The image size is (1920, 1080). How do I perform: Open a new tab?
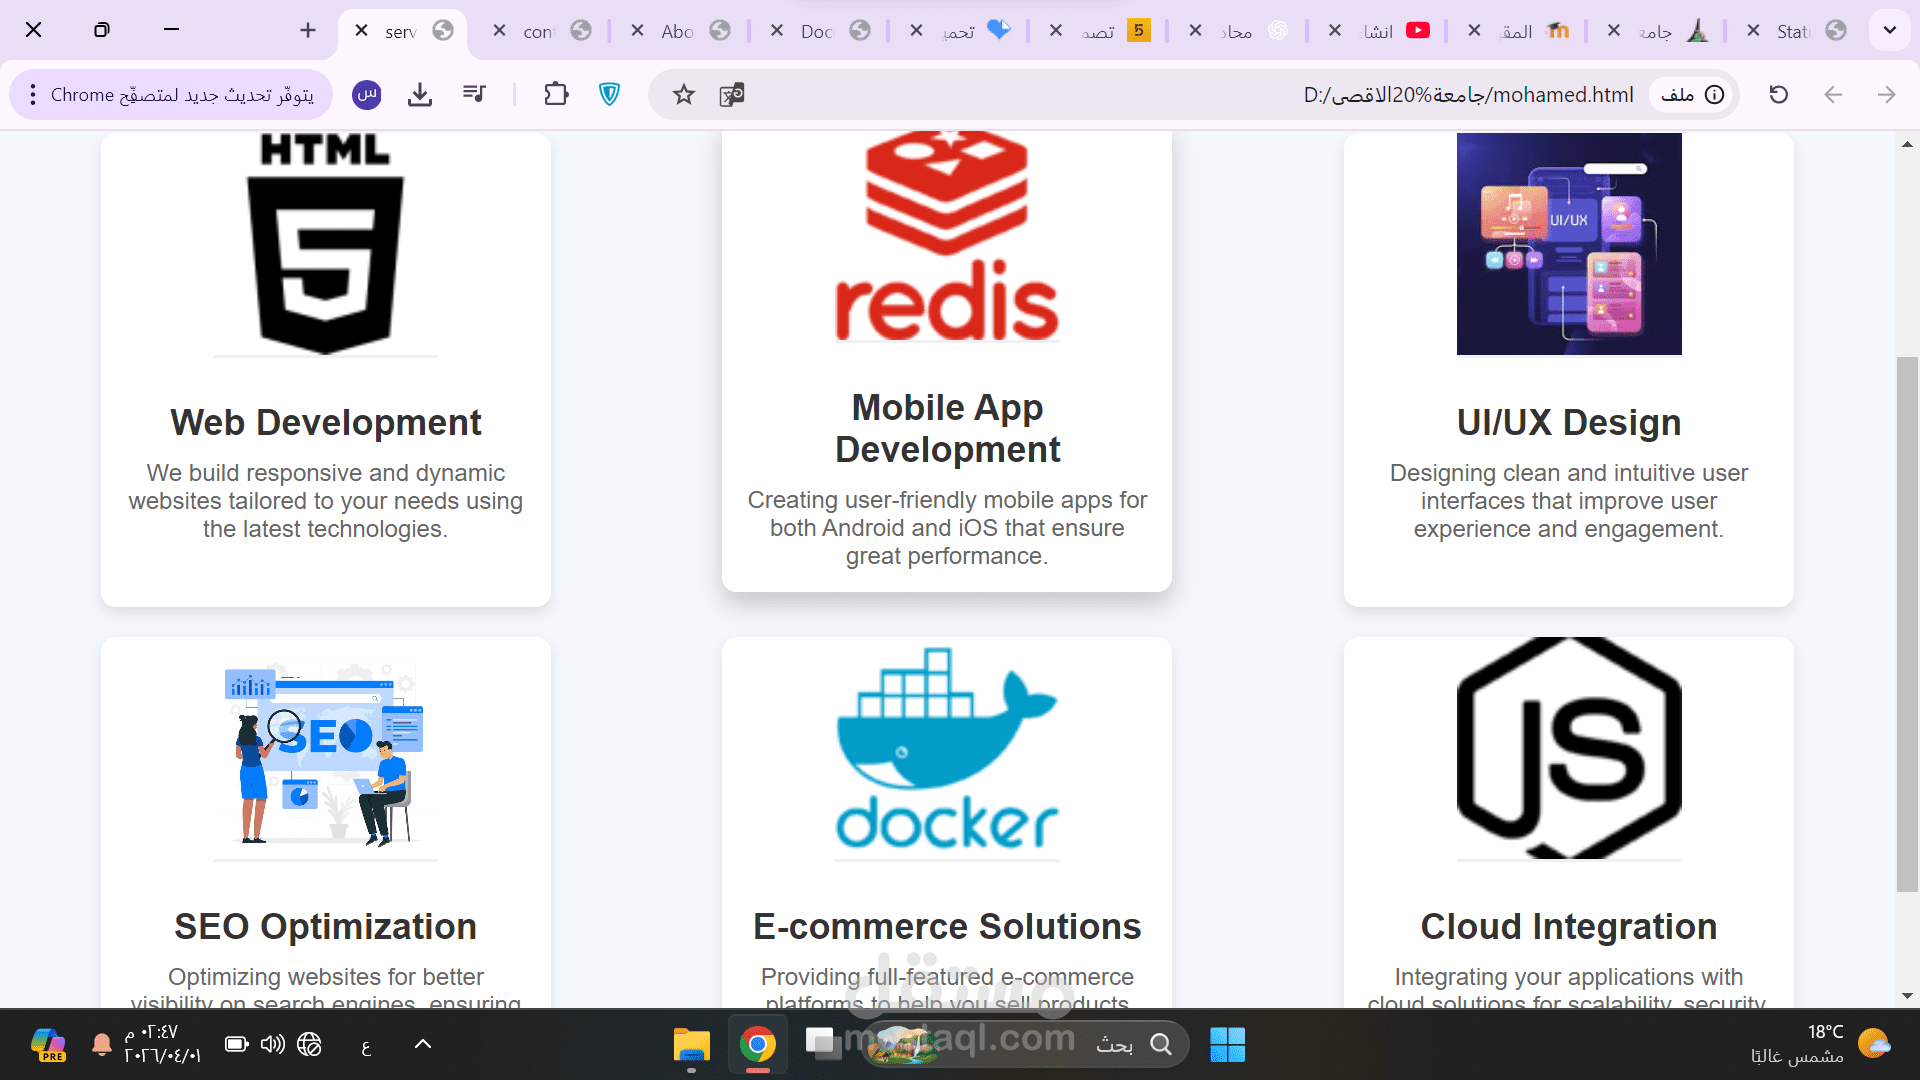coord(308,31)
